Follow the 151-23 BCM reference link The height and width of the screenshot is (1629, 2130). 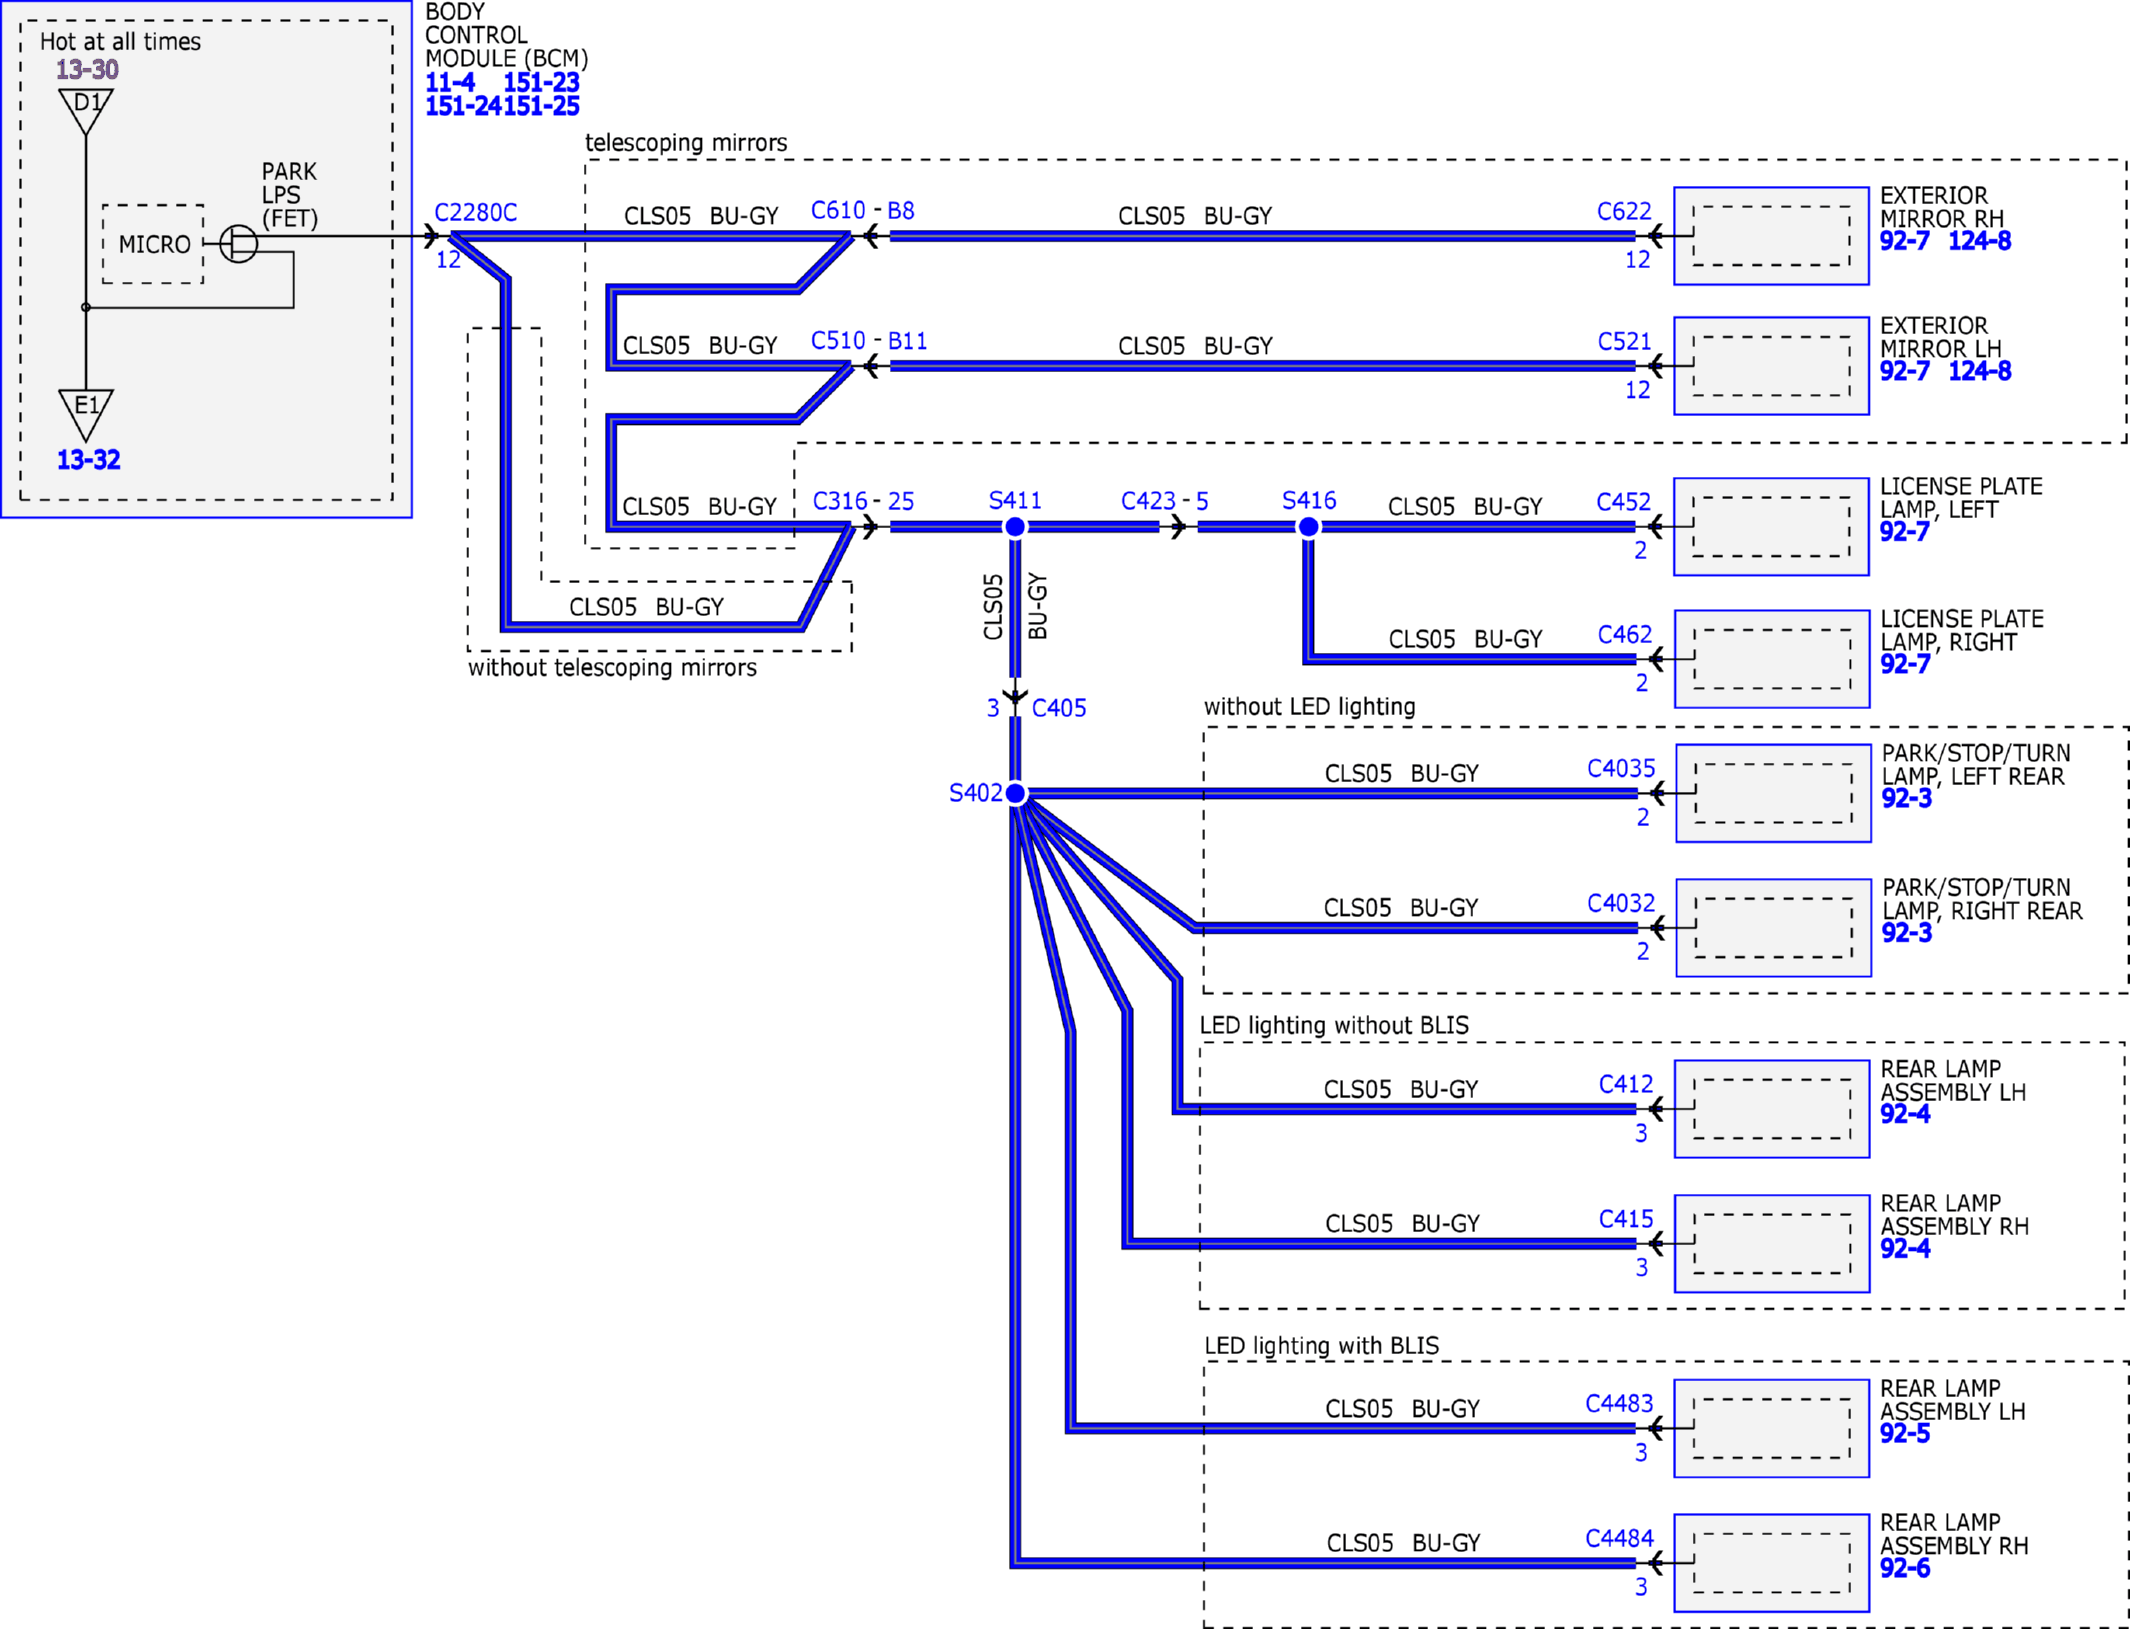point(541,82)
